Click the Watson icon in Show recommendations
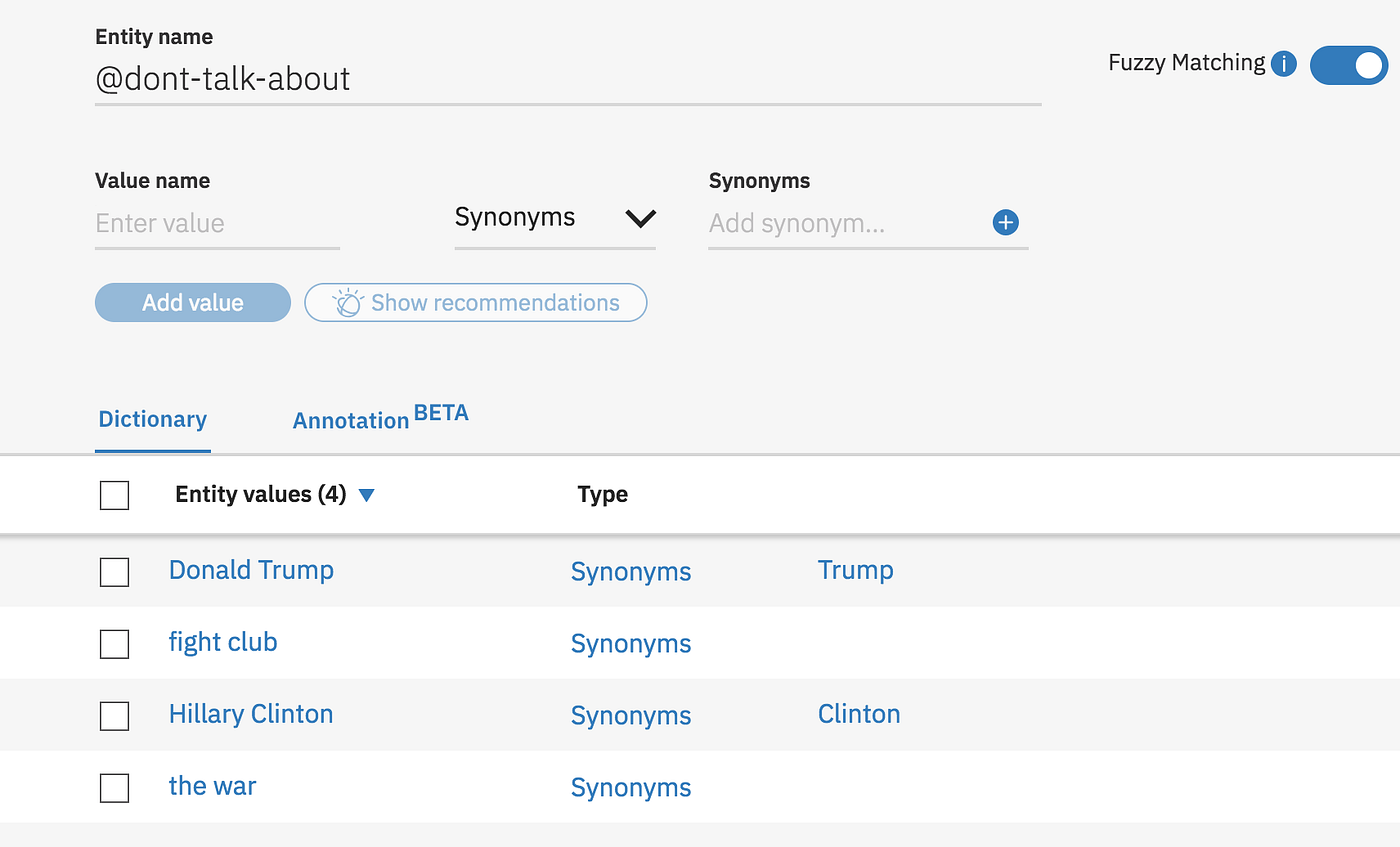 coord(347,303)
